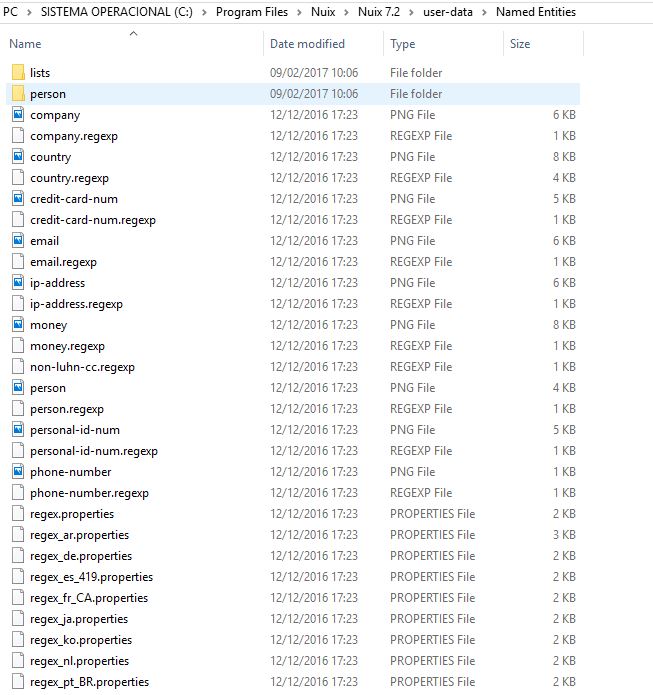
Task: Expand chevron after SISTEMA OPERACIONAL (C:)
Action: (x=204, y=12)
